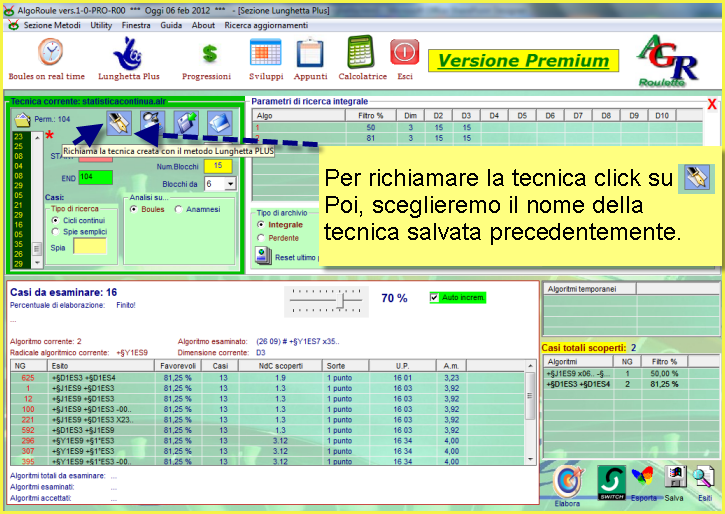
Task: Select discovered algorithm row with 50,00 %
Action: click(x=631, y=373)
